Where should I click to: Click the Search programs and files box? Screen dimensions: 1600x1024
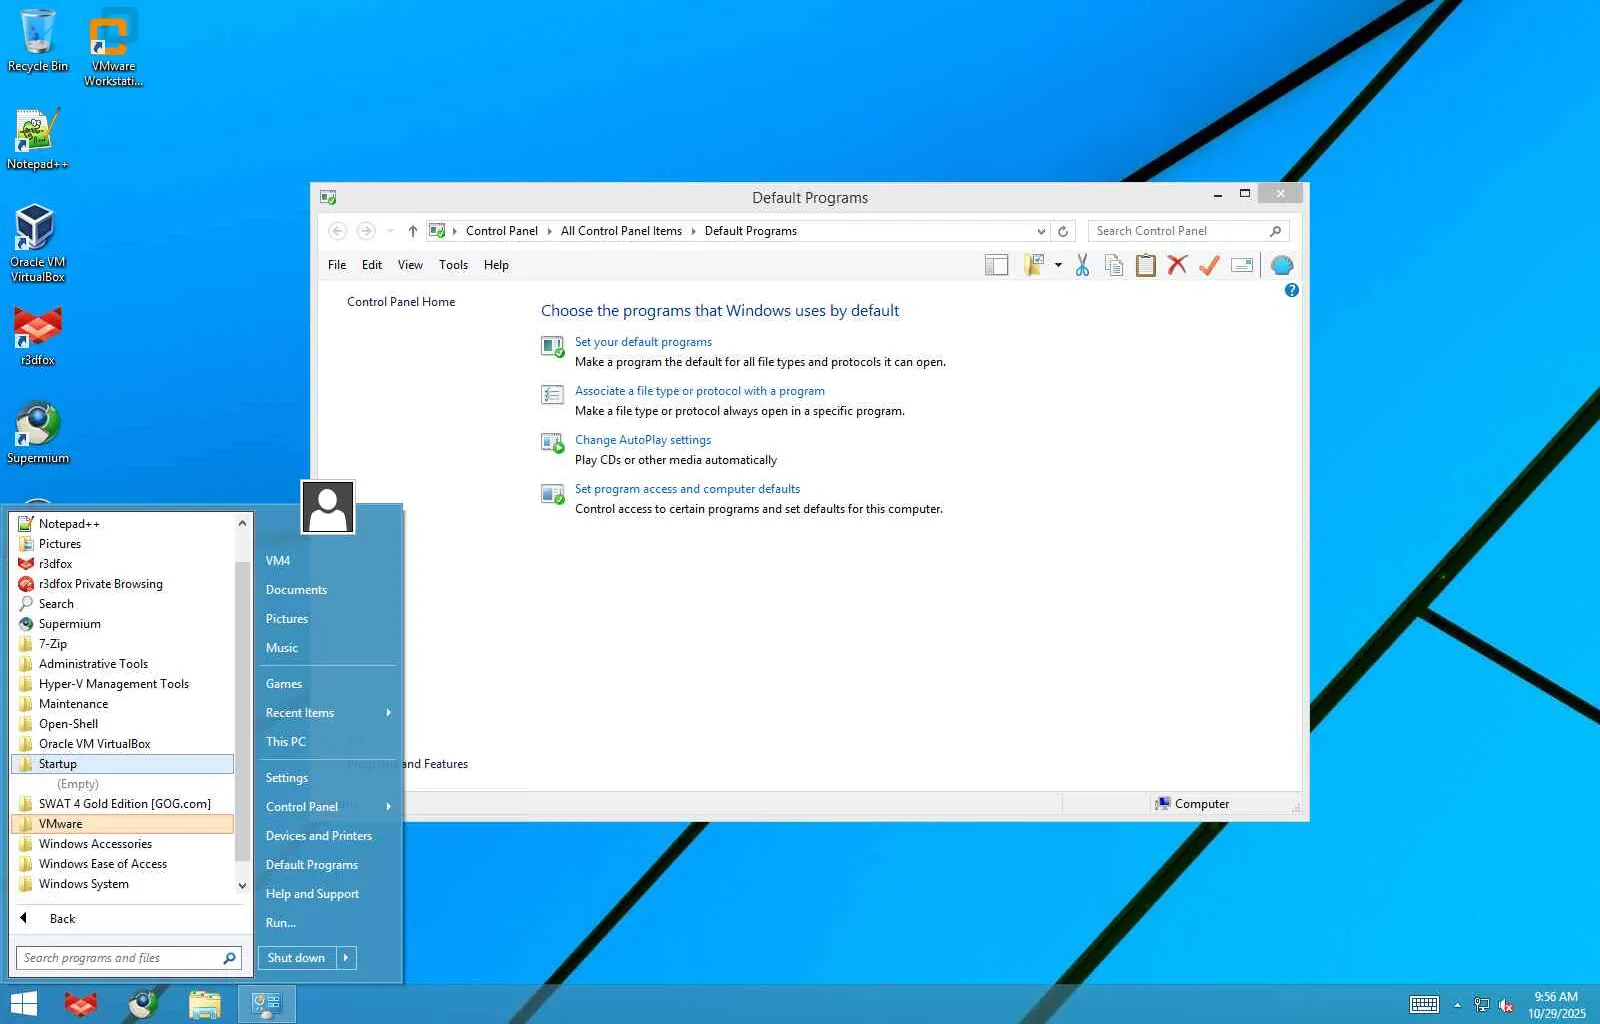128,958
